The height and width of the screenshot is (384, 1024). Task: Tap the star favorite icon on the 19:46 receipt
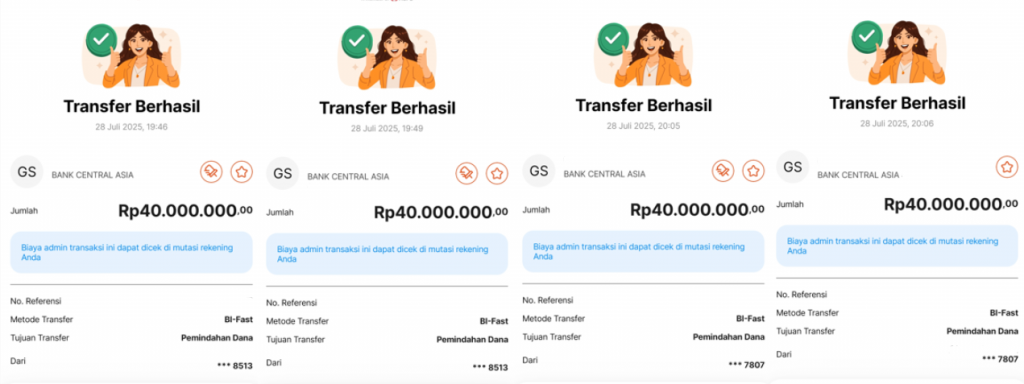click(x=242, y=172)
